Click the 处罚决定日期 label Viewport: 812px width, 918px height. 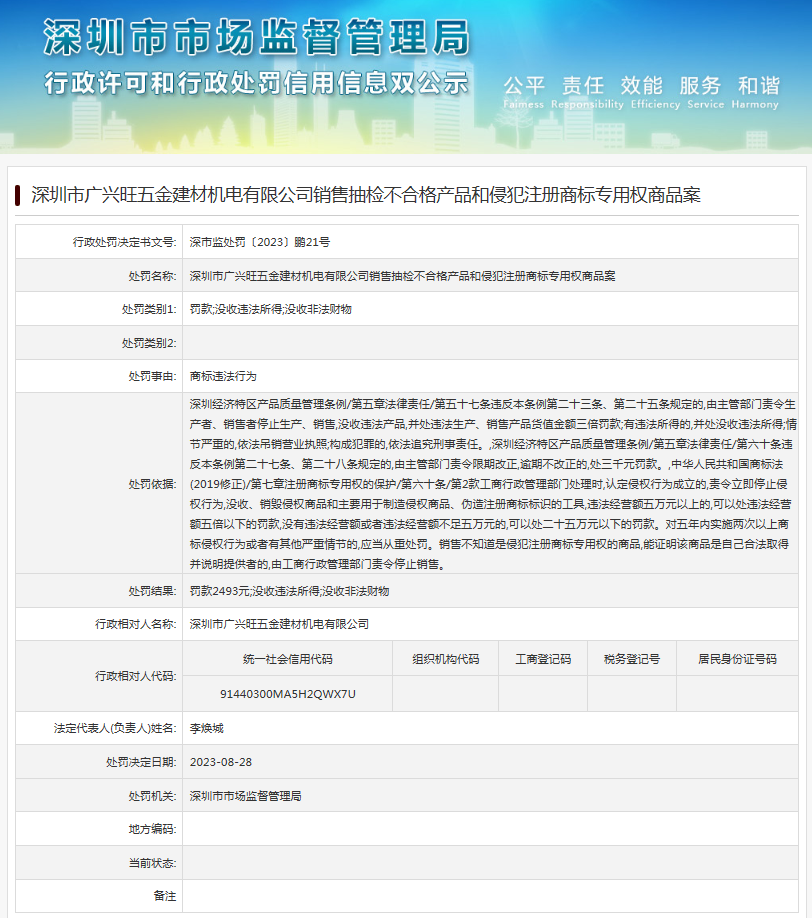coord(141,762)
